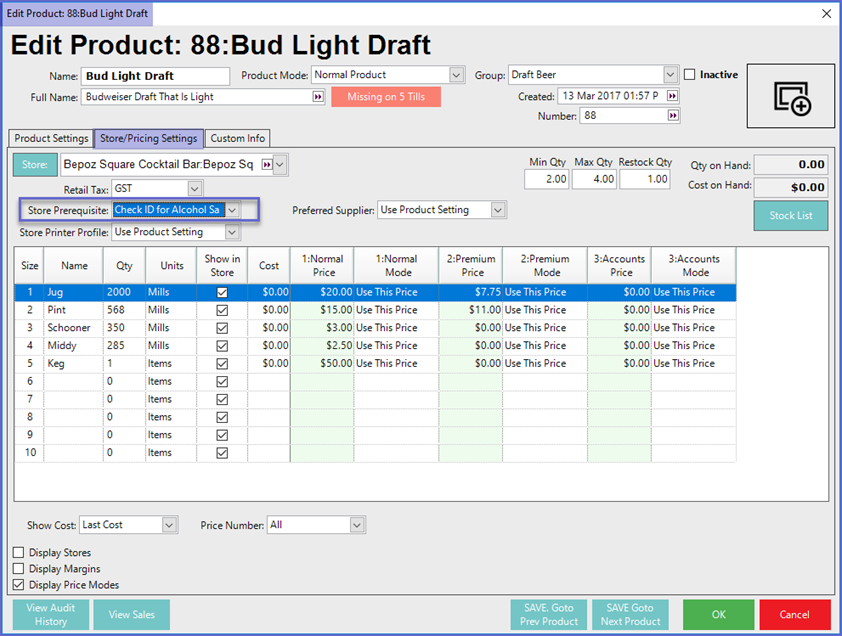This screenshot has width=842, height=636.
Task: Click the Stock List button
Action: click(x=790, y=216)
